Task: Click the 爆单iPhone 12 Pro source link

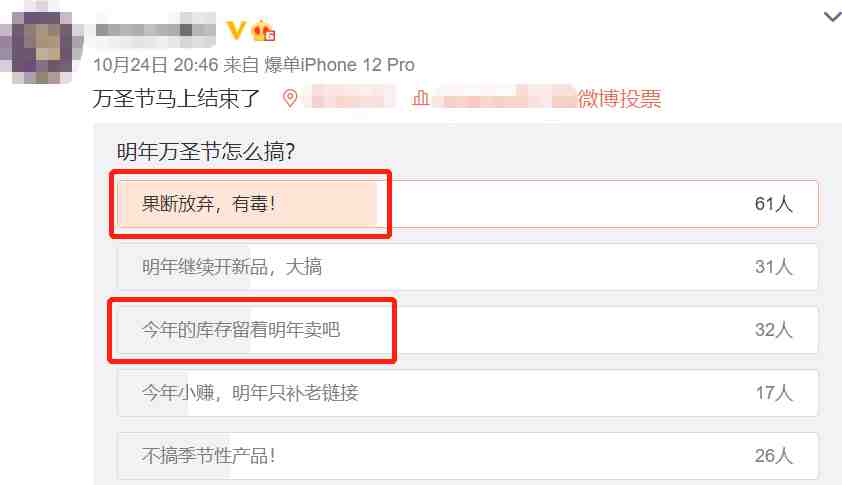Action: point(339,65)
